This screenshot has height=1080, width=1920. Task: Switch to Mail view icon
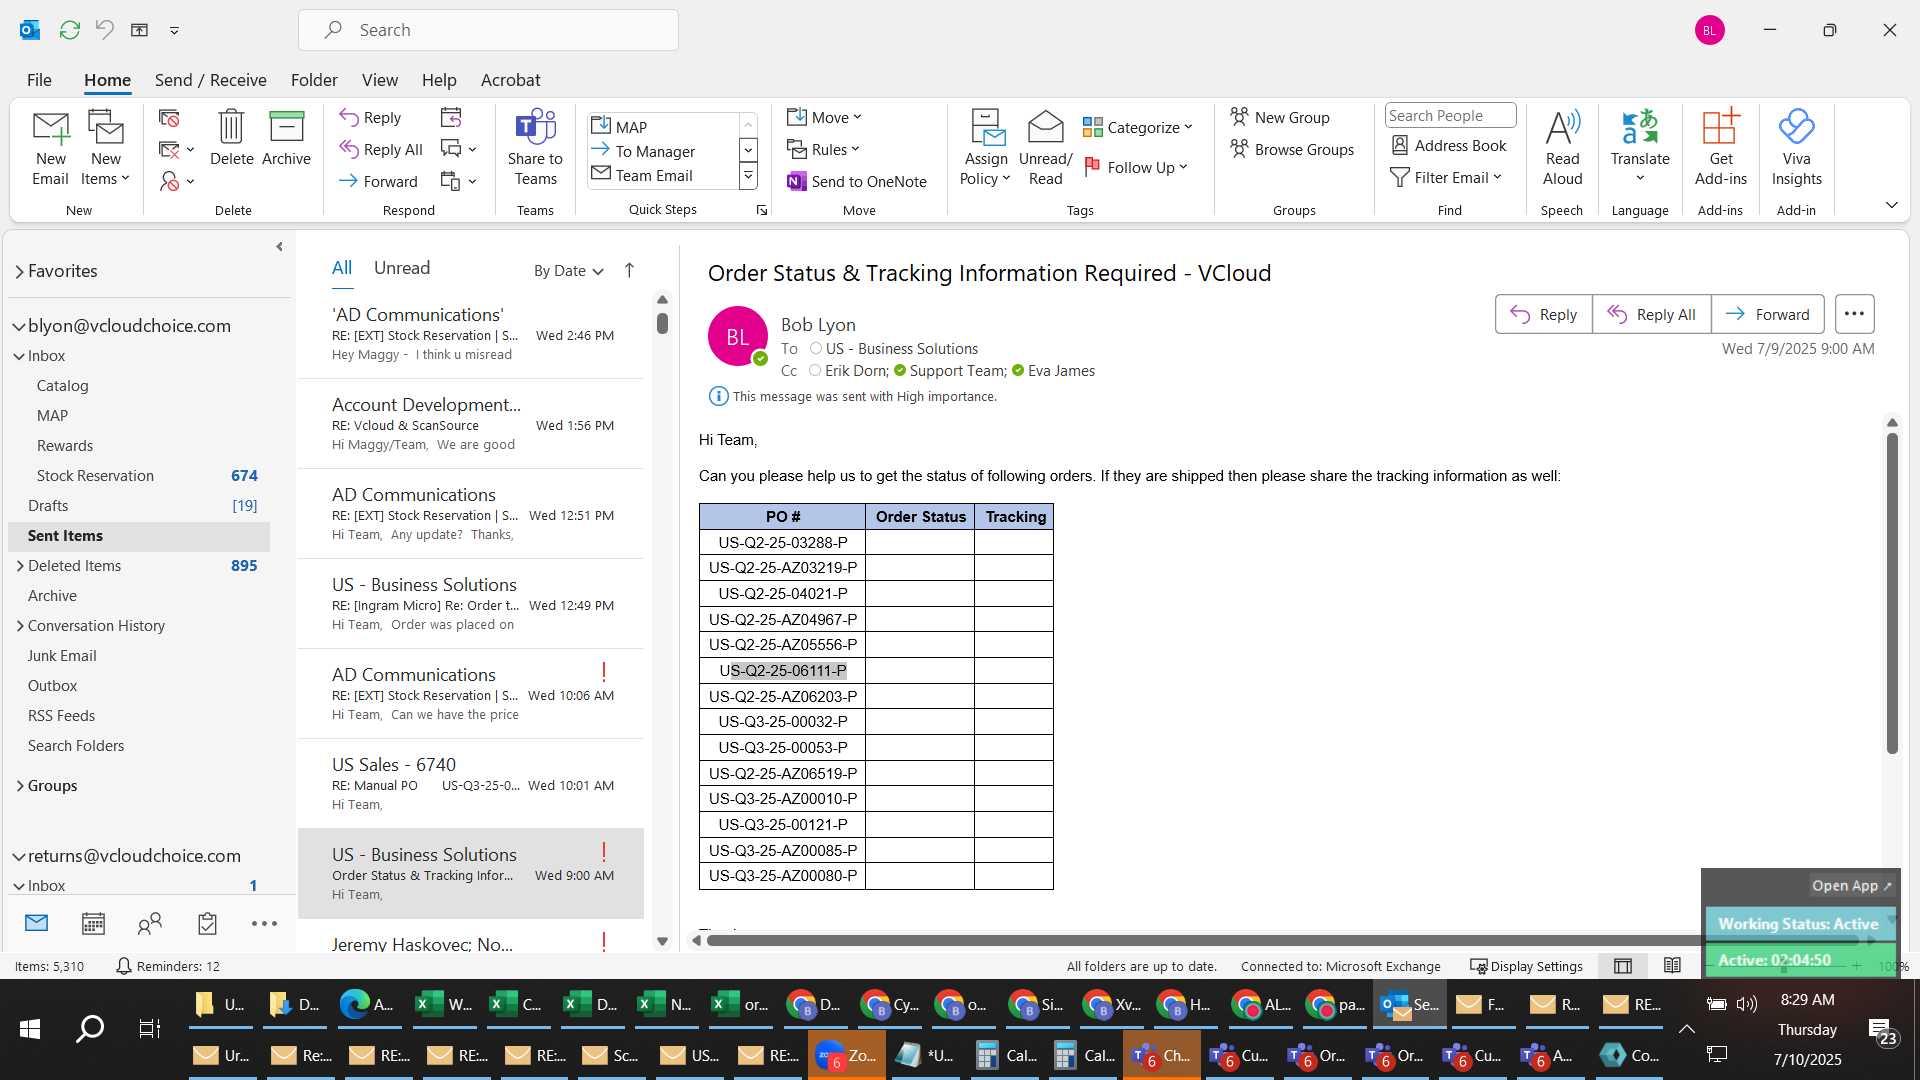(x=36, y=923)
